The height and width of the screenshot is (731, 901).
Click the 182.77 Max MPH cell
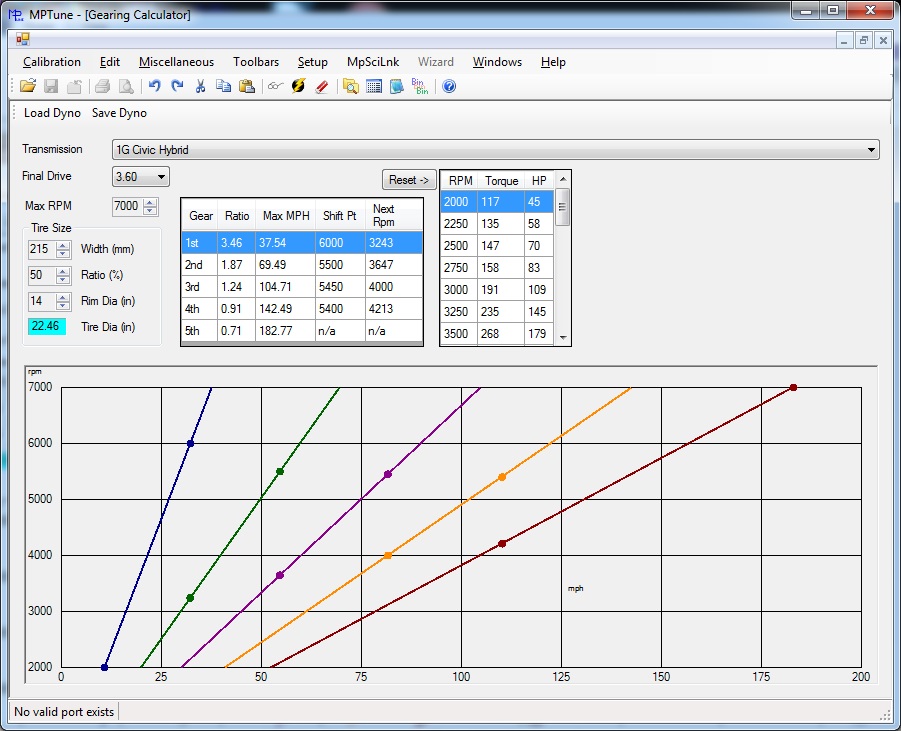tap(285, 331)
